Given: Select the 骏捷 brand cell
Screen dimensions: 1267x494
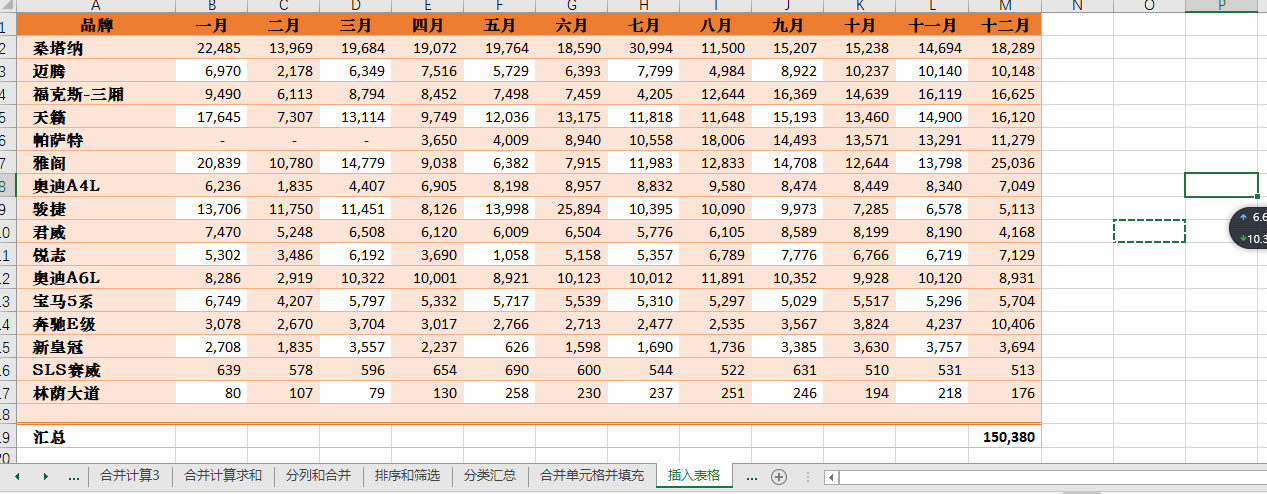Looking at the screenshot, I should 96,209.
